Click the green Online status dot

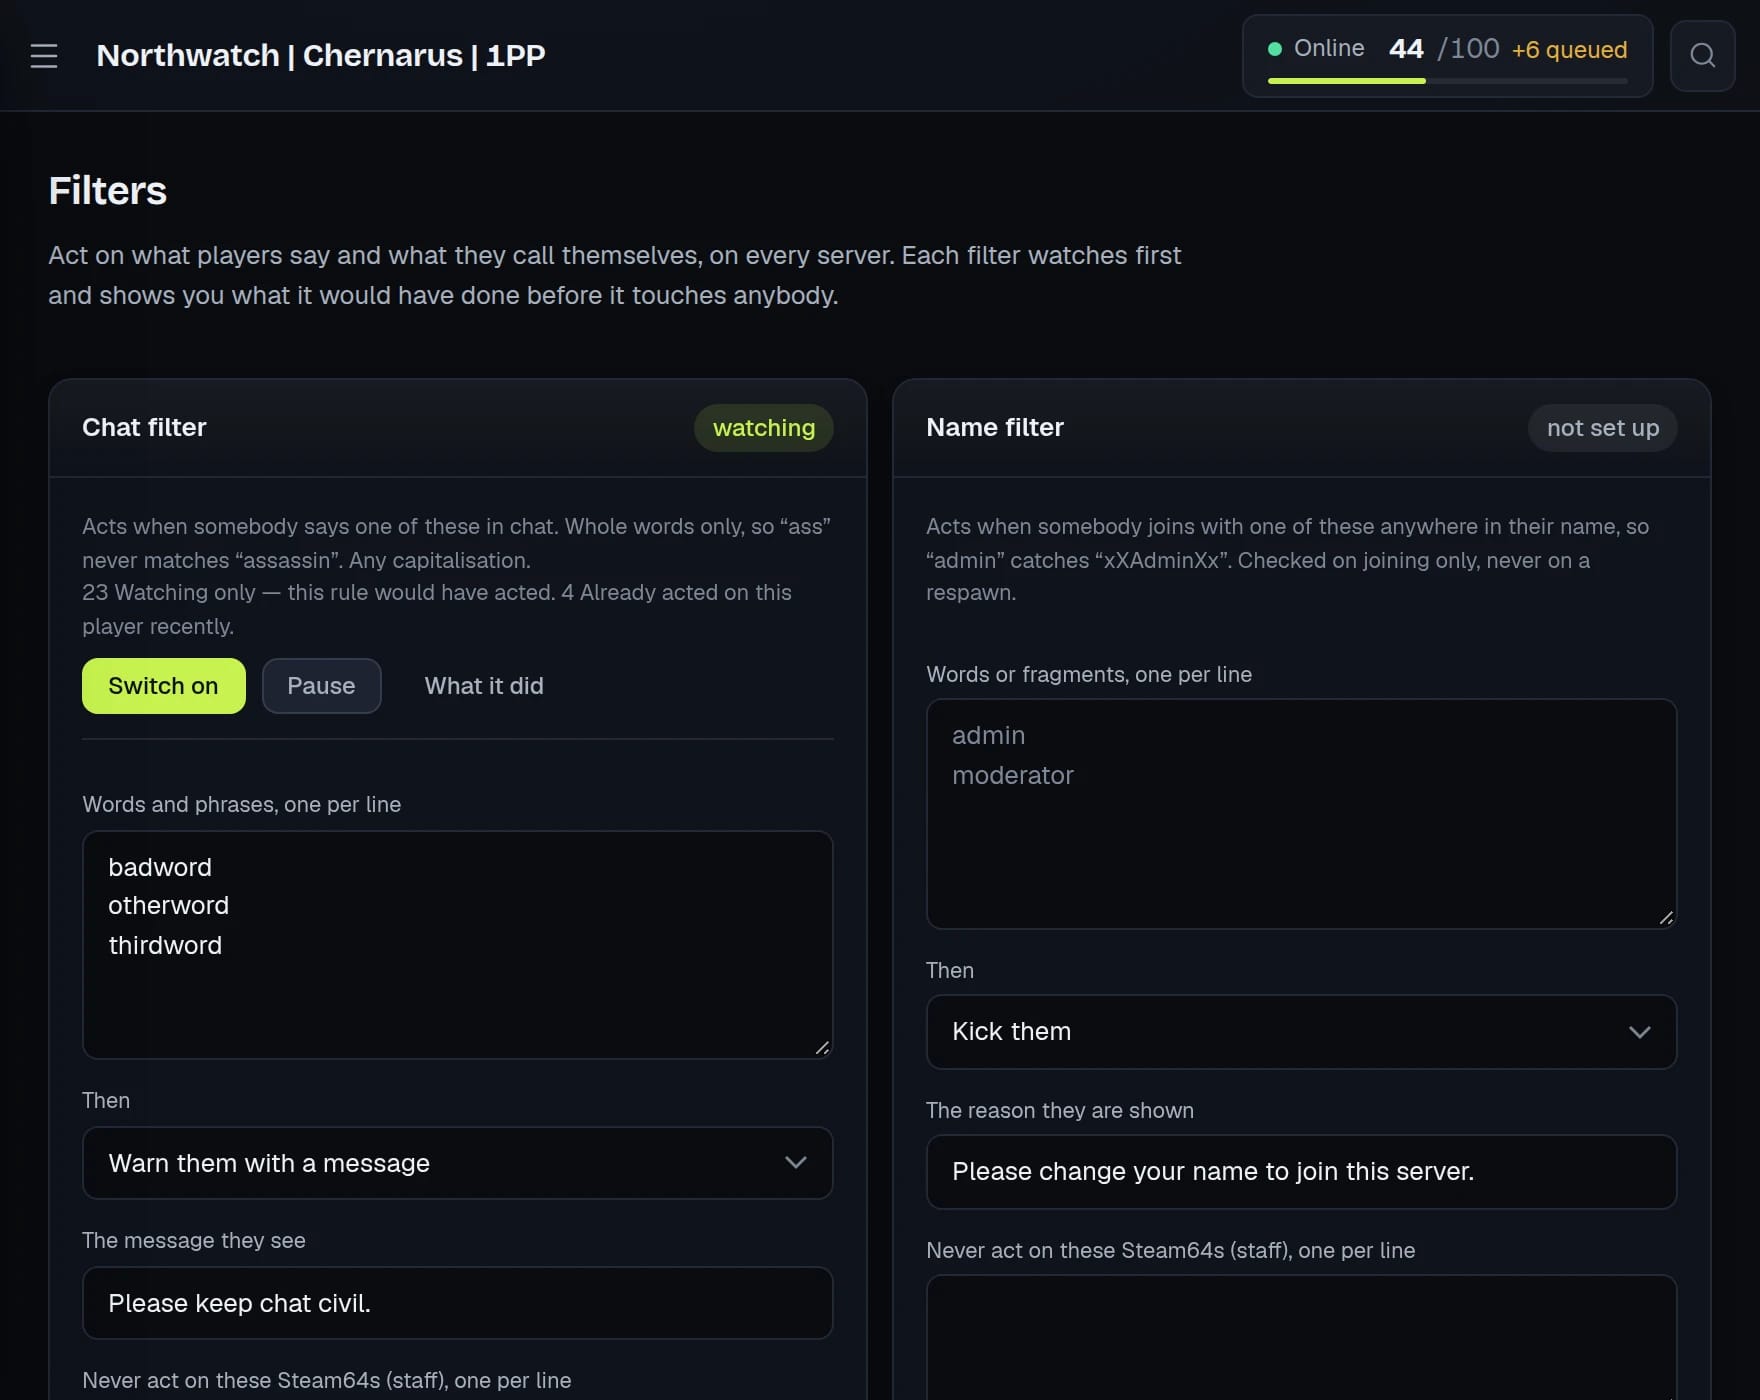pyautogui.click(x=1275, y=49)
